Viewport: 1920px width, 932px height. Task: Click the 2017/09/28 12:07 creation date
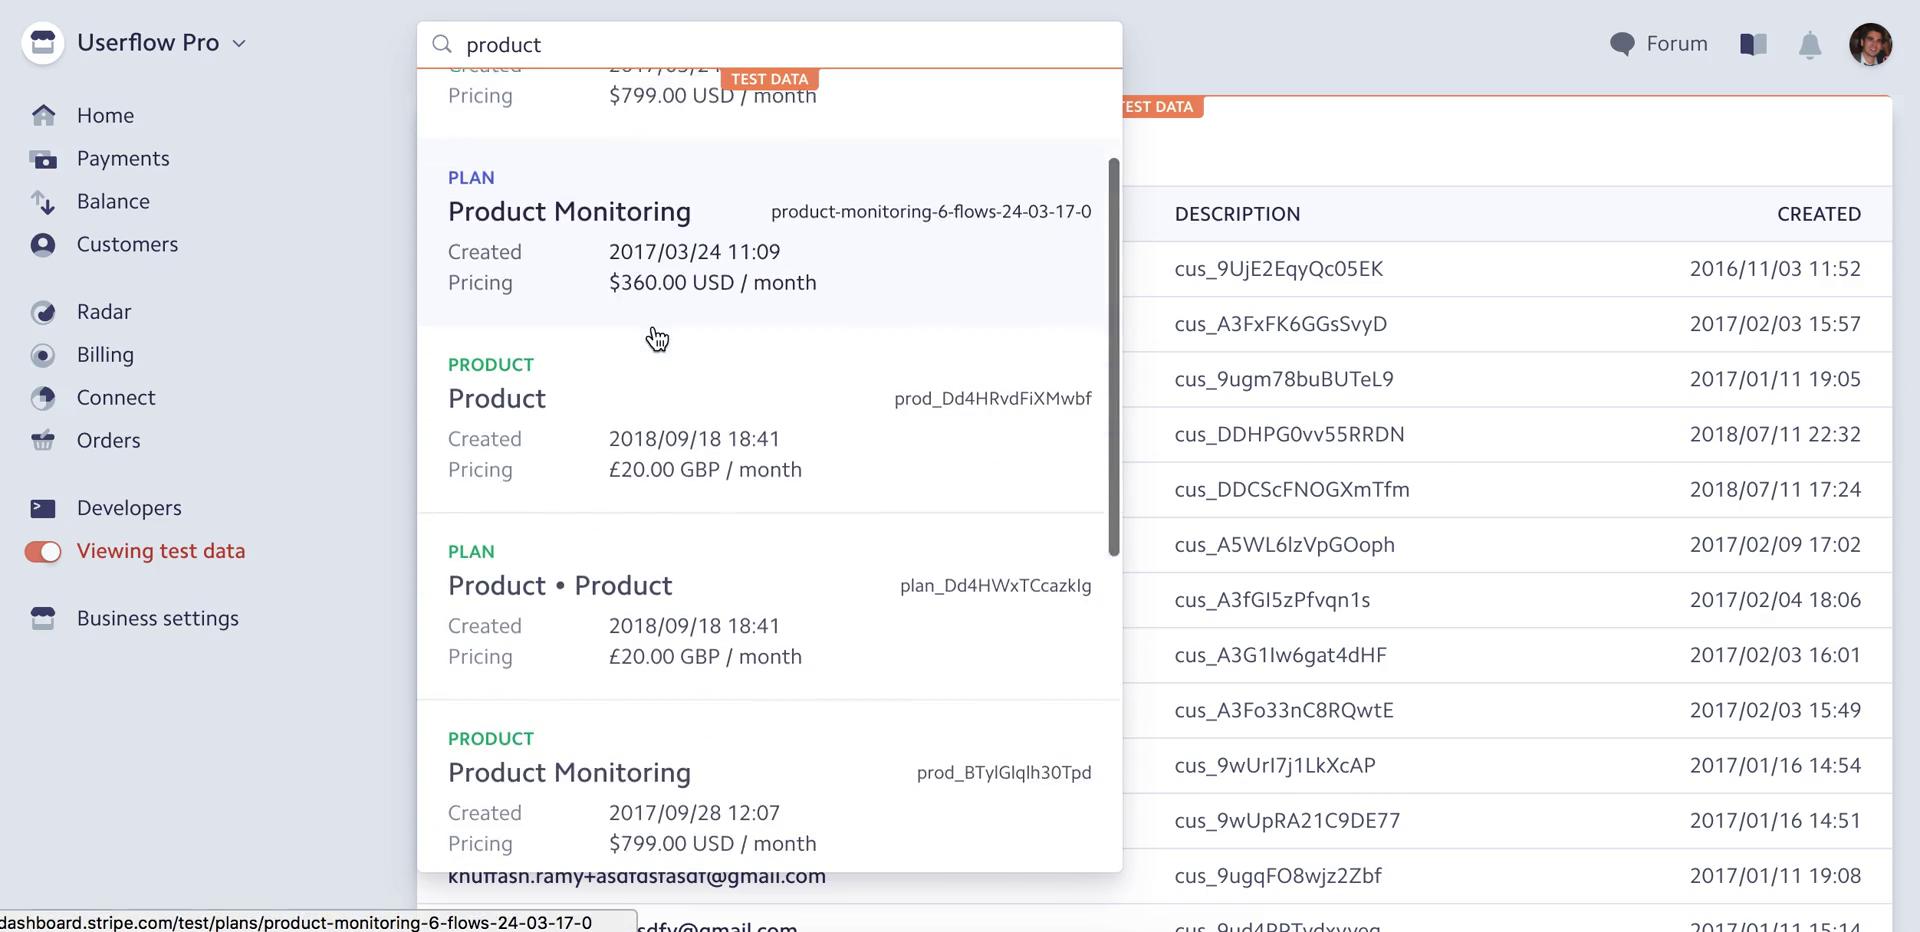coord(694,813)
